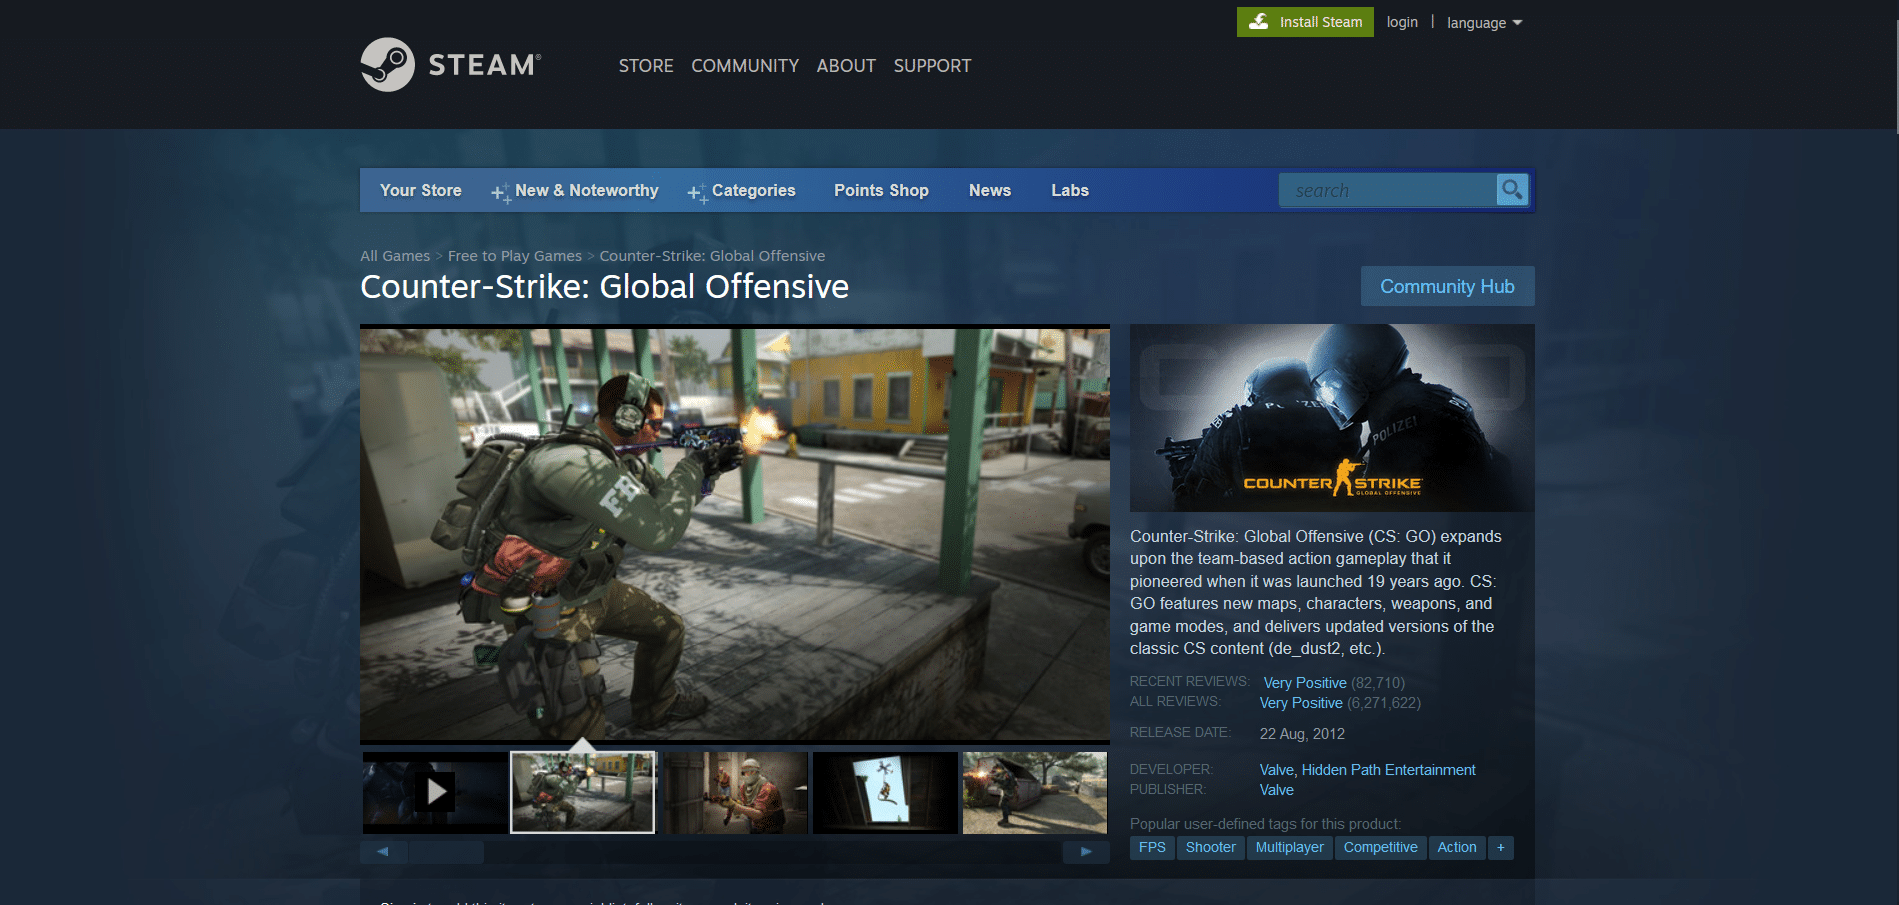
Task: Select the masked character screenshot thumbnail
Action: click(735, 792)
